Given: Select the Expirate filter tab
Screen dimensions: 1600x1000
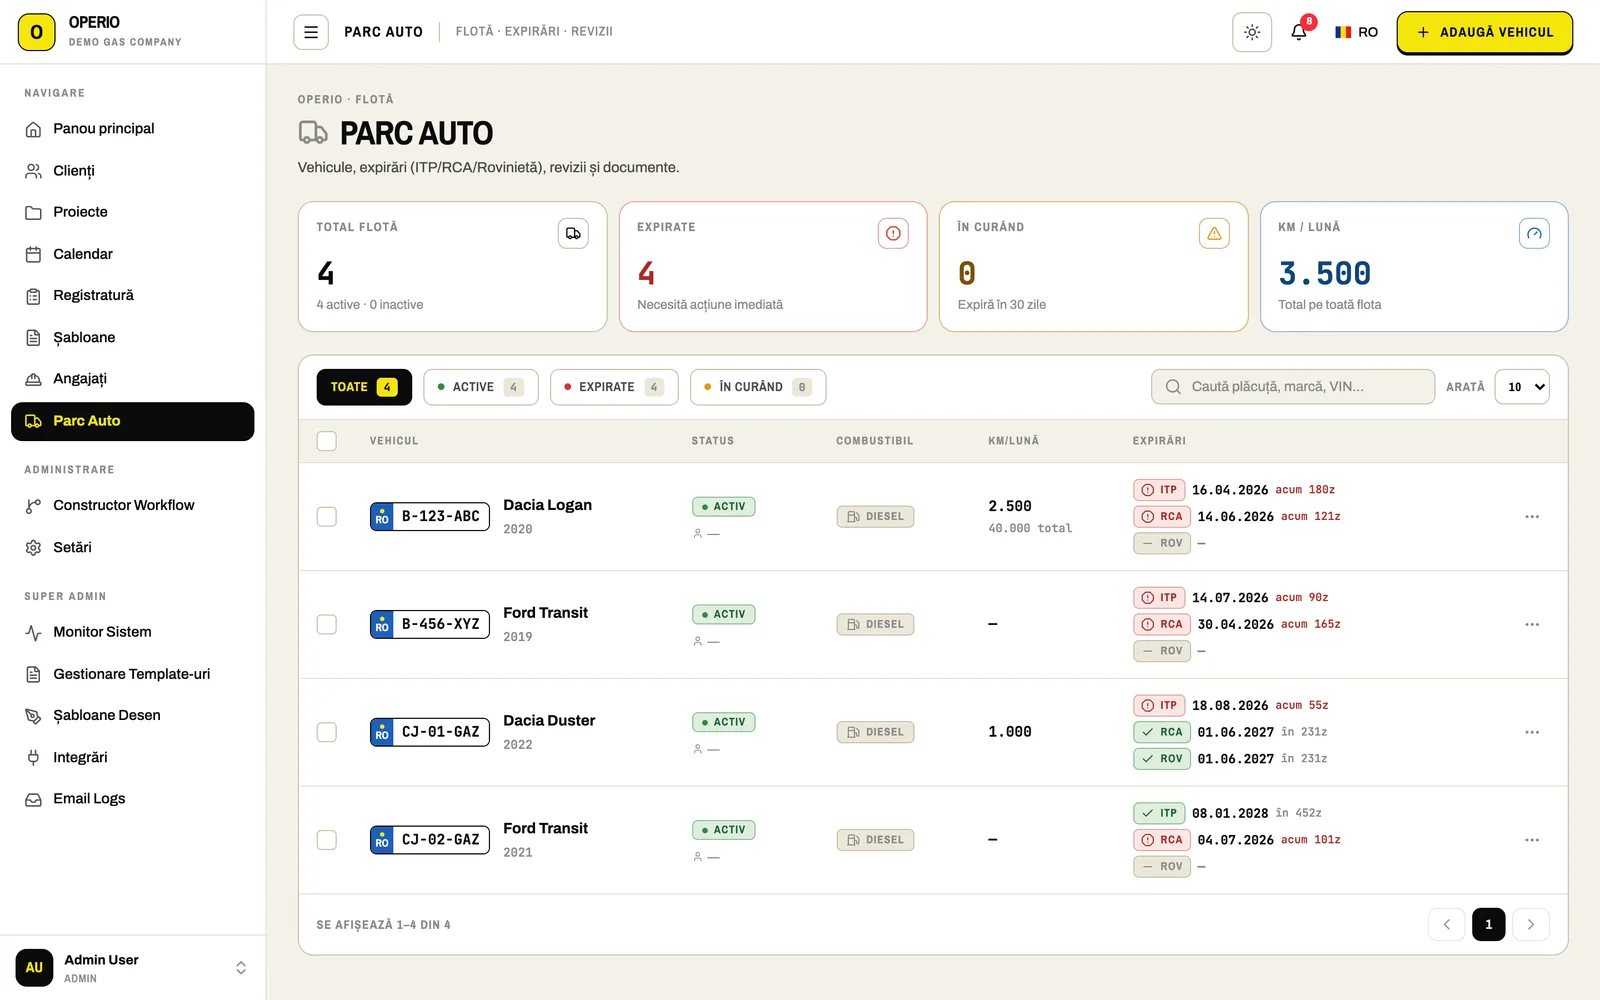Looking at the screenshot, I should click(x=614, y=387).
